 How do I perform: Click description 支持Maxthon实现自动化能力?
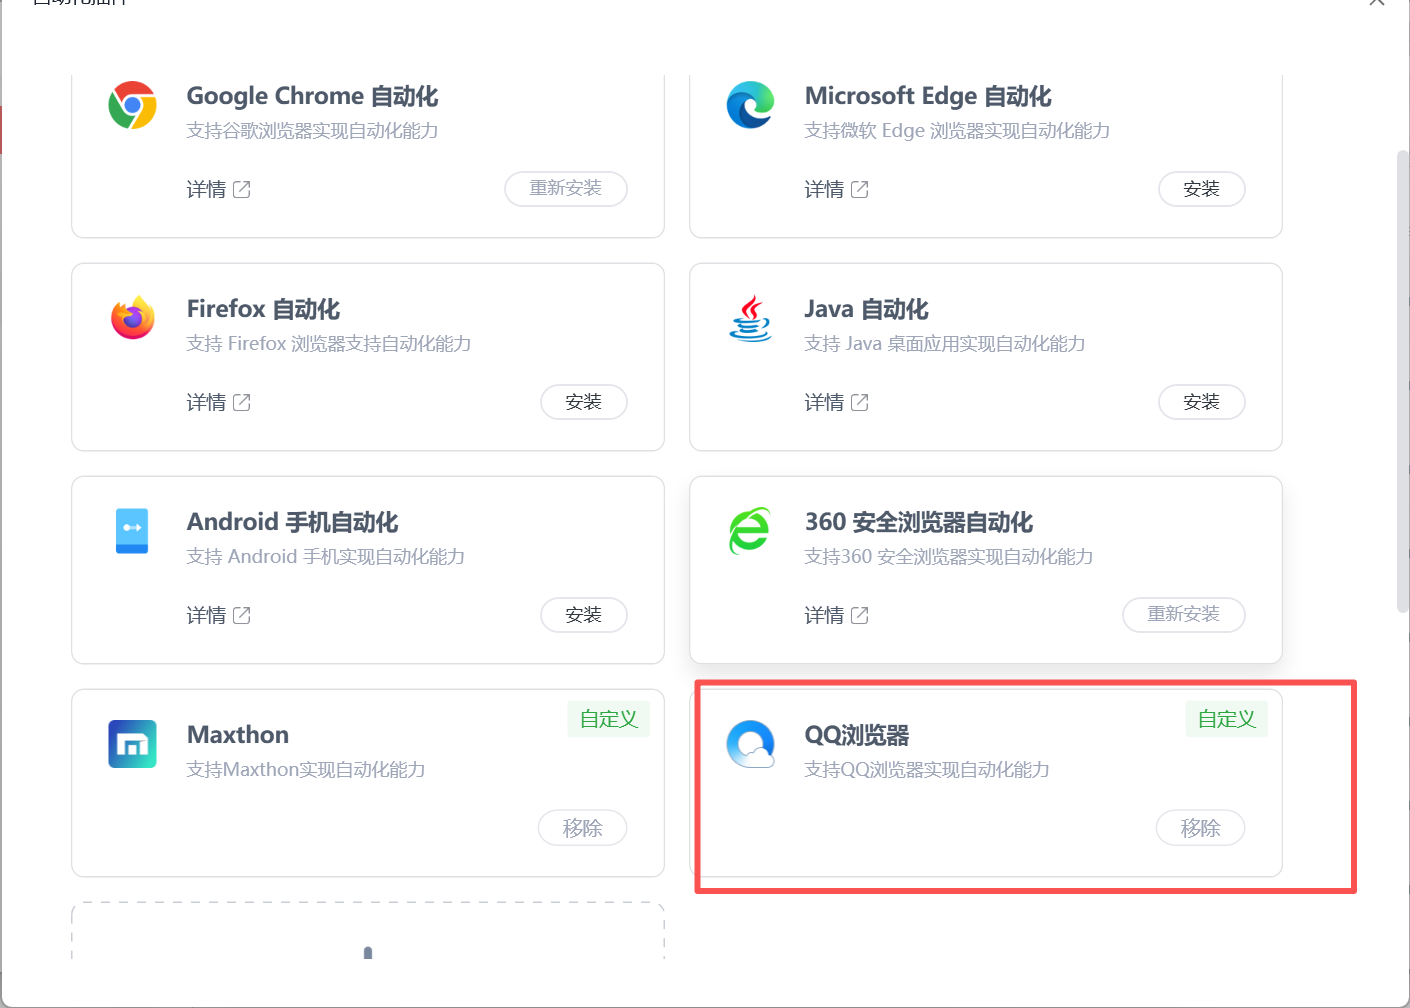pyautogui.click(x=306, y=770)
